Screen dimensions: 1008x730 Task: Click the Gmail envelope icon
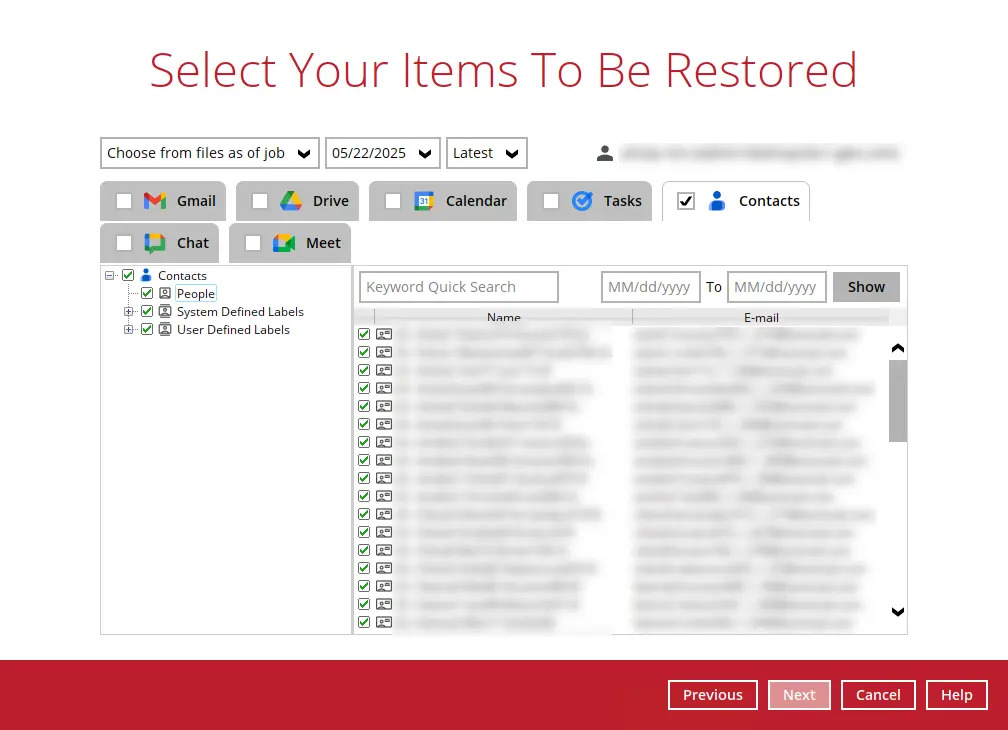point(155,201)
